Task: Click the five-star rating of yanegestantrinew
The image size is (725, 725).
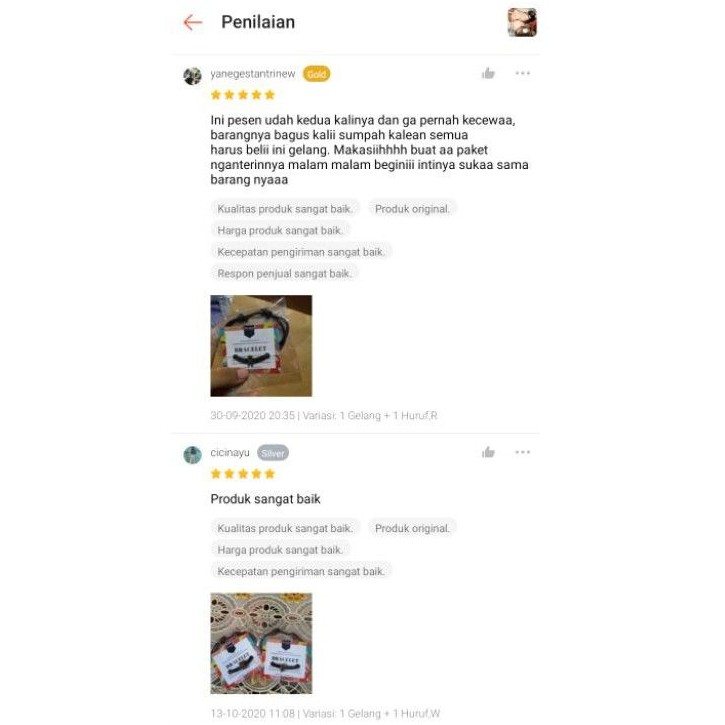Action: pyautogui.click(x=243, y=95)
